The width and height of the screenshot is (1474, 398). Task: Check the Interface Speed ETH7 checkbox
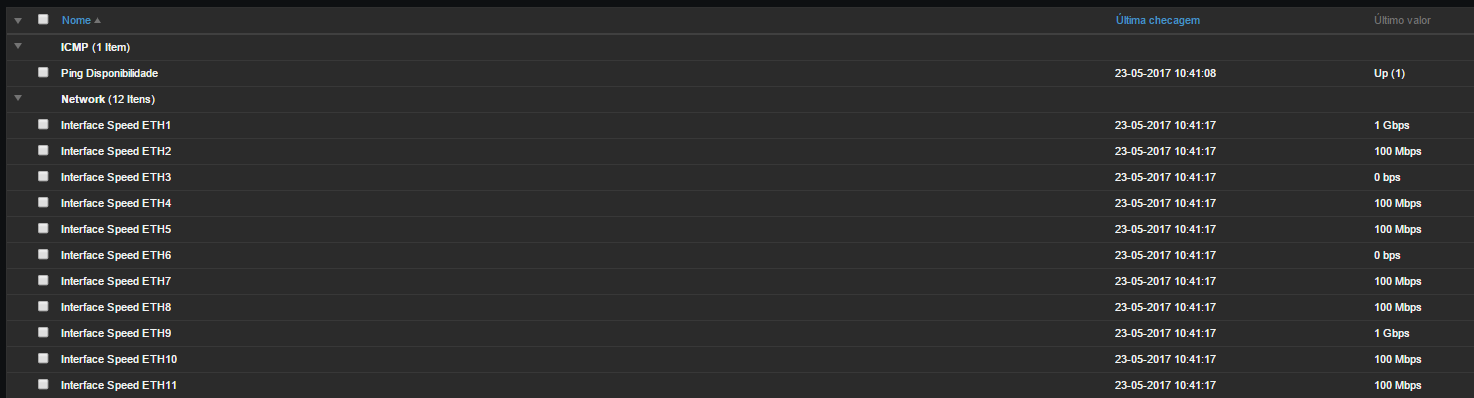[43, 280]
